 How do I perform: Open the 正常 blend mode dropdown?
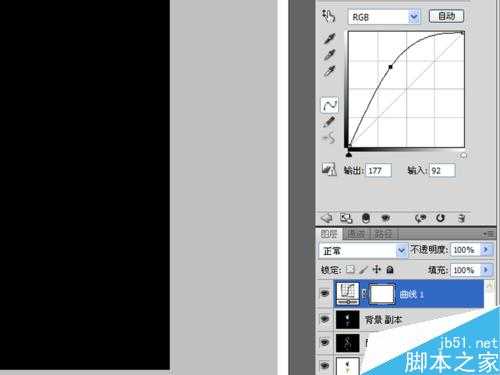pos(402,250)
